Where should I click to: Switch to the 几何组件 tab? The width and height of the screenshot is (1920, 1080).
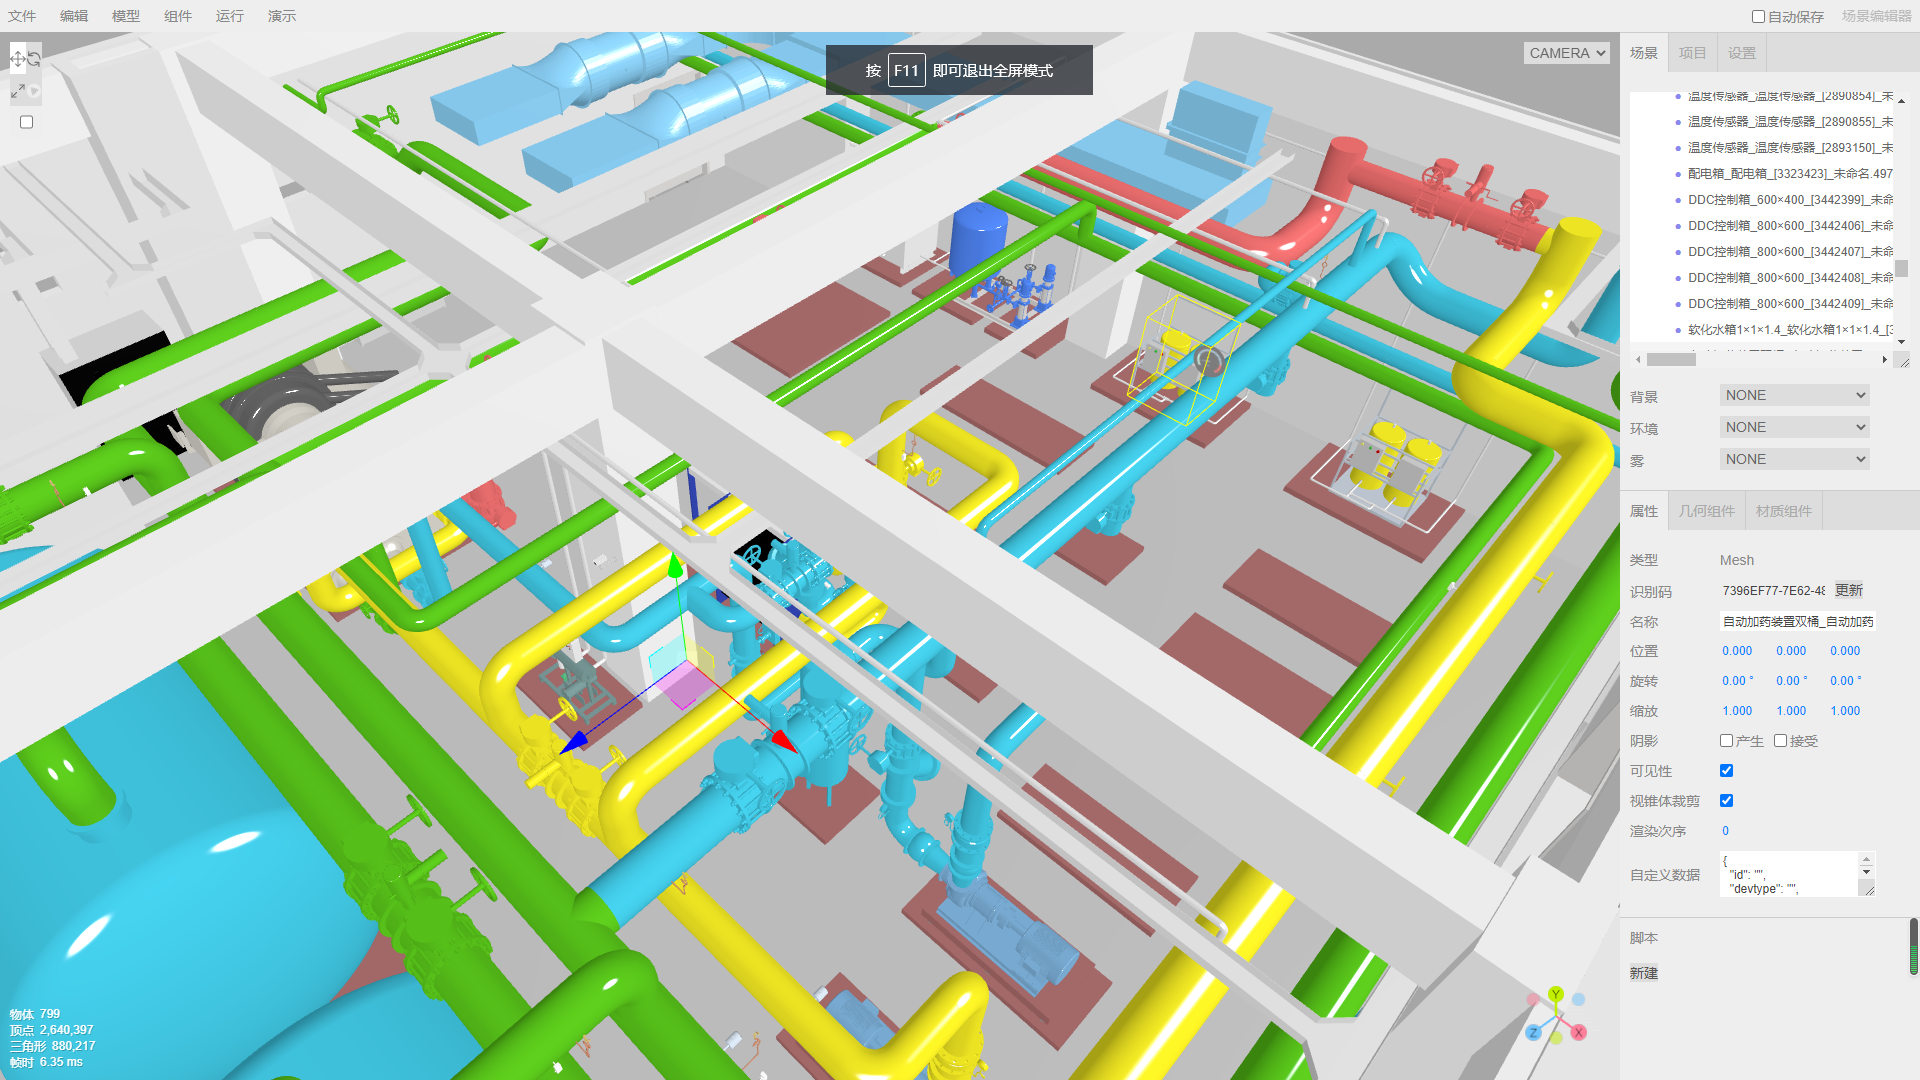tap(1706, 511)
